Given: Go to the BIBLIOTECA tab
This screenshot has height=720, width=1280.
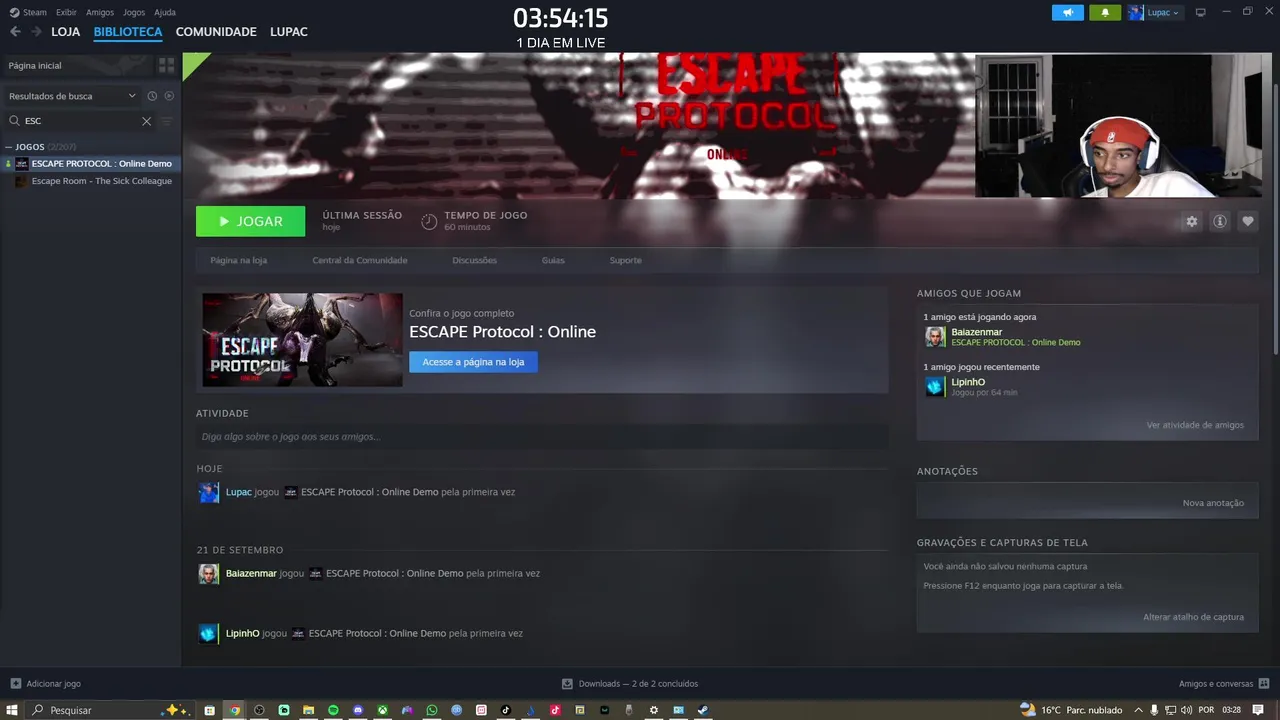Looking at the screenshot, I should pyautogui.click(x=128, y=32).
